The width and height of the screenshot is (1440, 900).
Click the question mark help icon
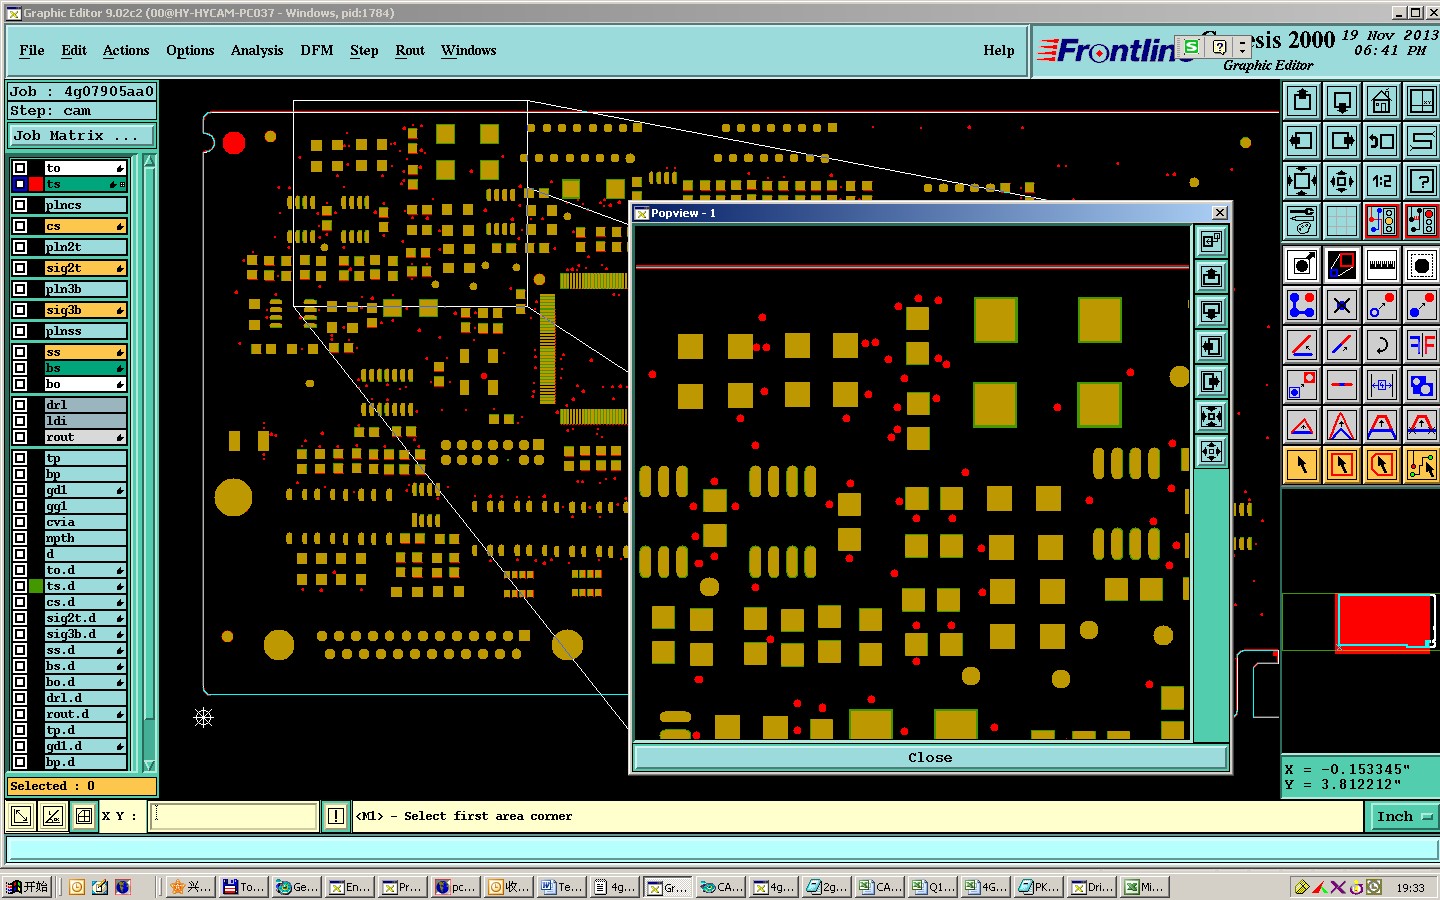(1422, 181)
